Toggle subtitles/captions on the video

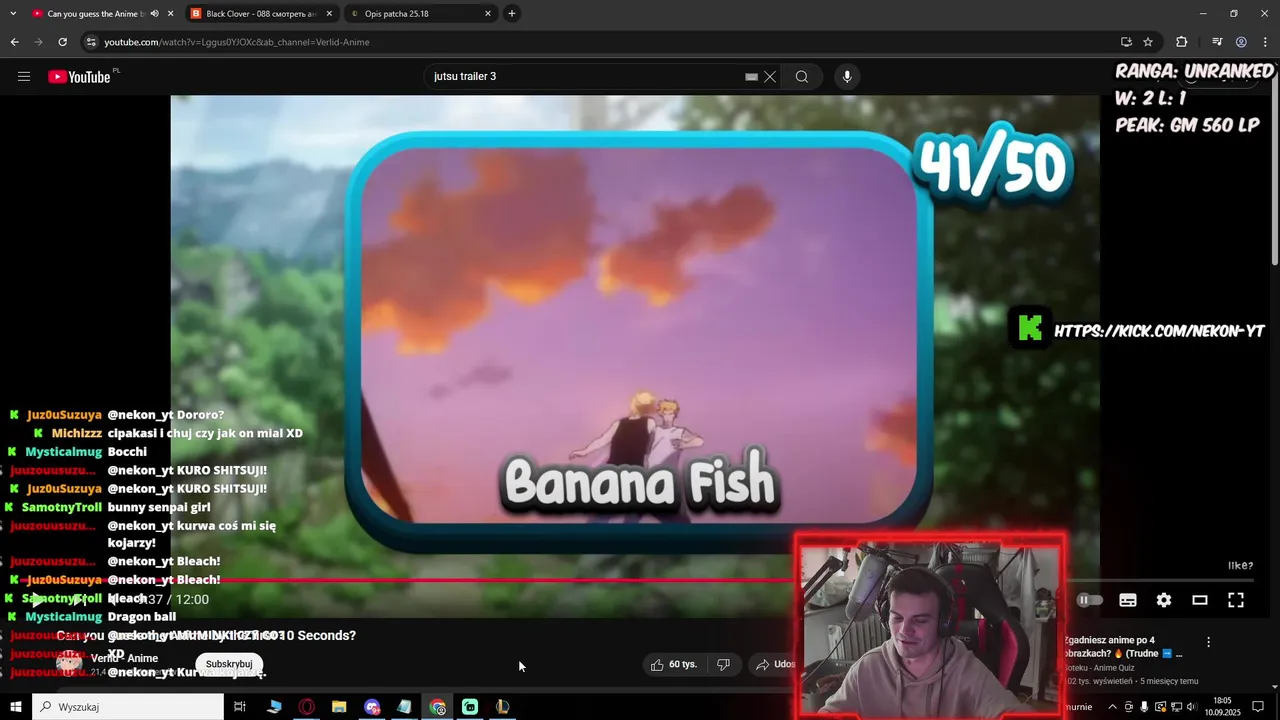pos(1128,600)
